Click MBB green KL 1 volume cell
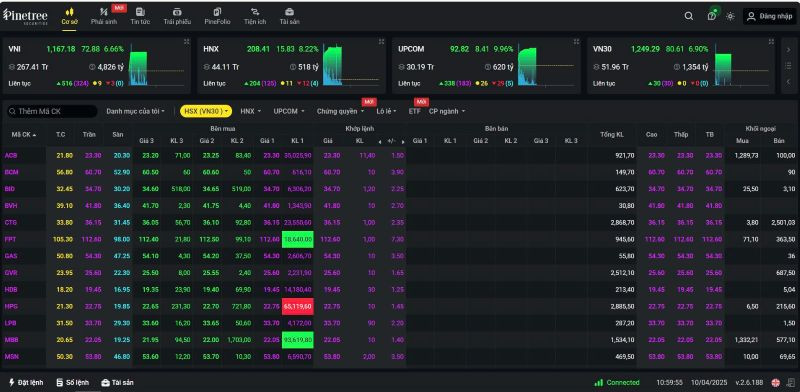 (297, 340)
